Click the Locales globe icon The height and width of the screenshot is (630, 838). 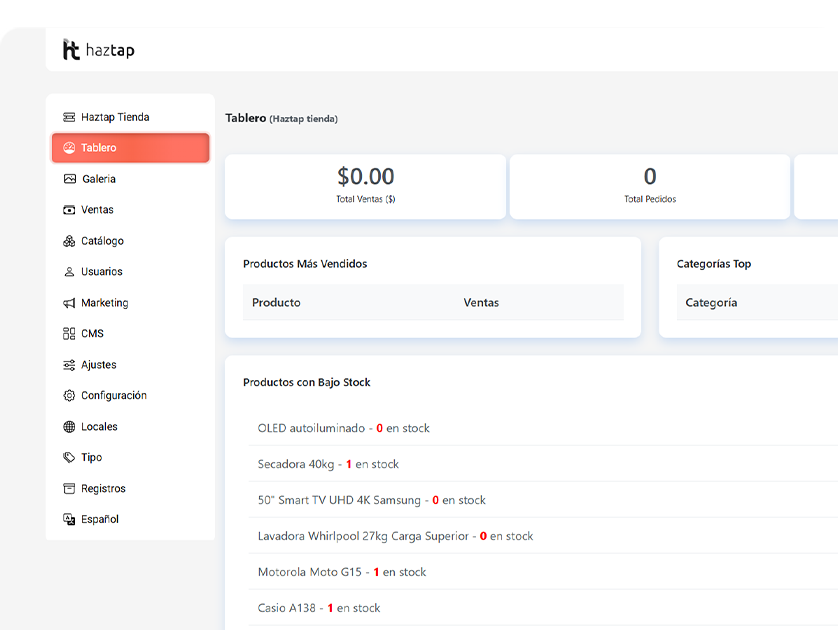pyautogui.click(x=69, y=427)
